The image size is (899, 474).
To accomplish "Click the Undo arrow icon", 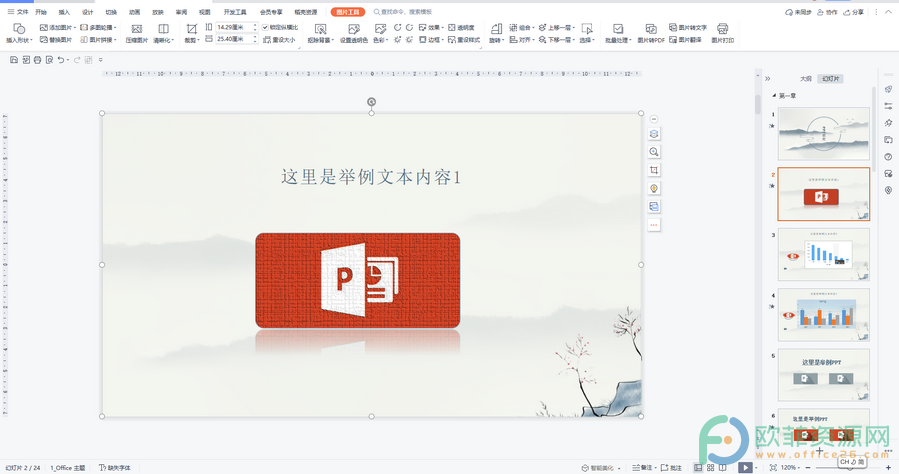I will (x=61, y=60).
